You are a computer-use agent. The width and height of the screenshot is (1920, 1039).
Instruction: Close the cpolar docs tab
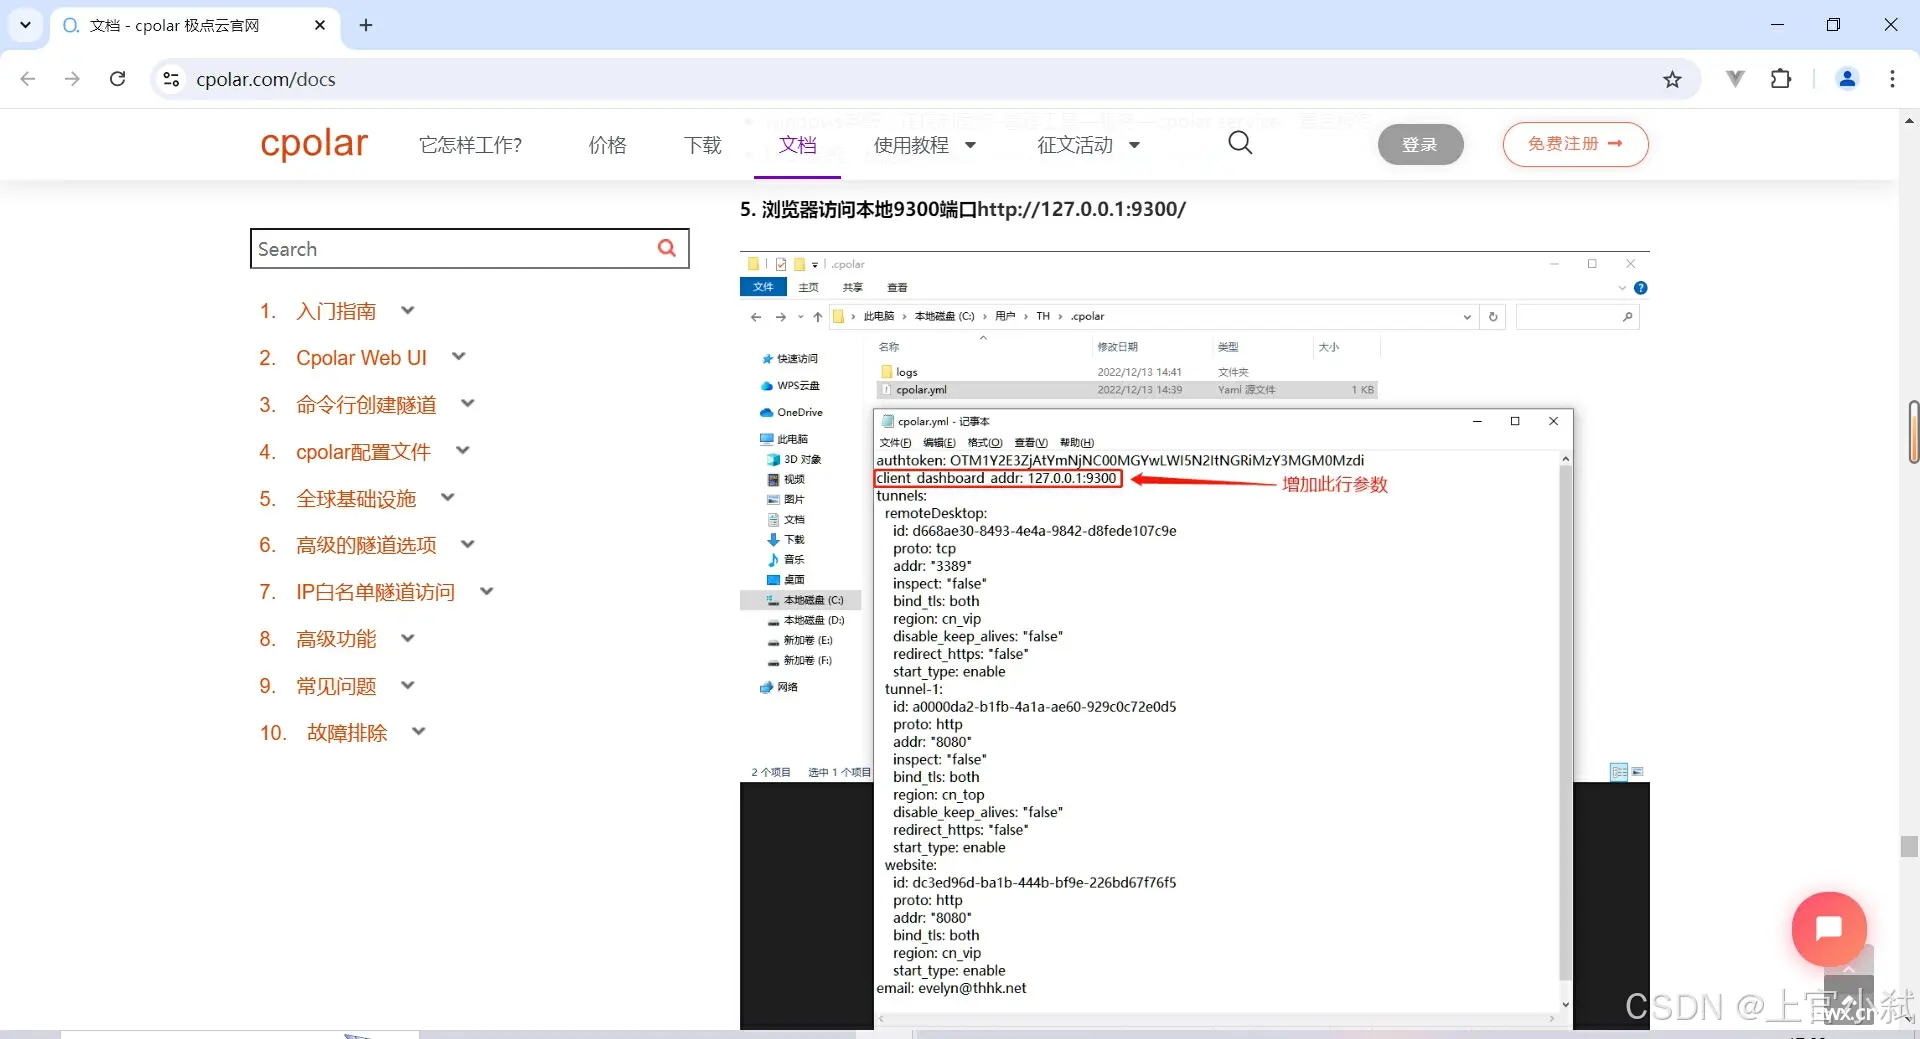[320, 25]
